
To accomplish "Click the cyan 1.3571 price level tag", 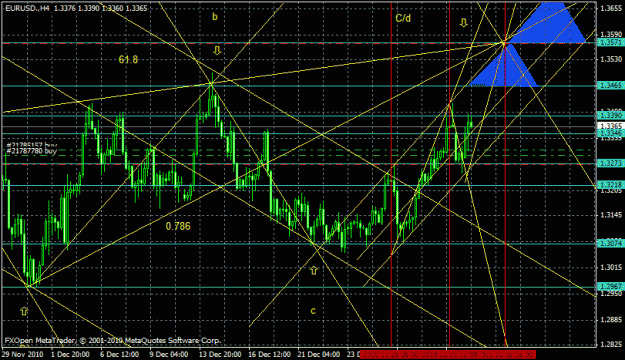I will (x=610, y=42).
